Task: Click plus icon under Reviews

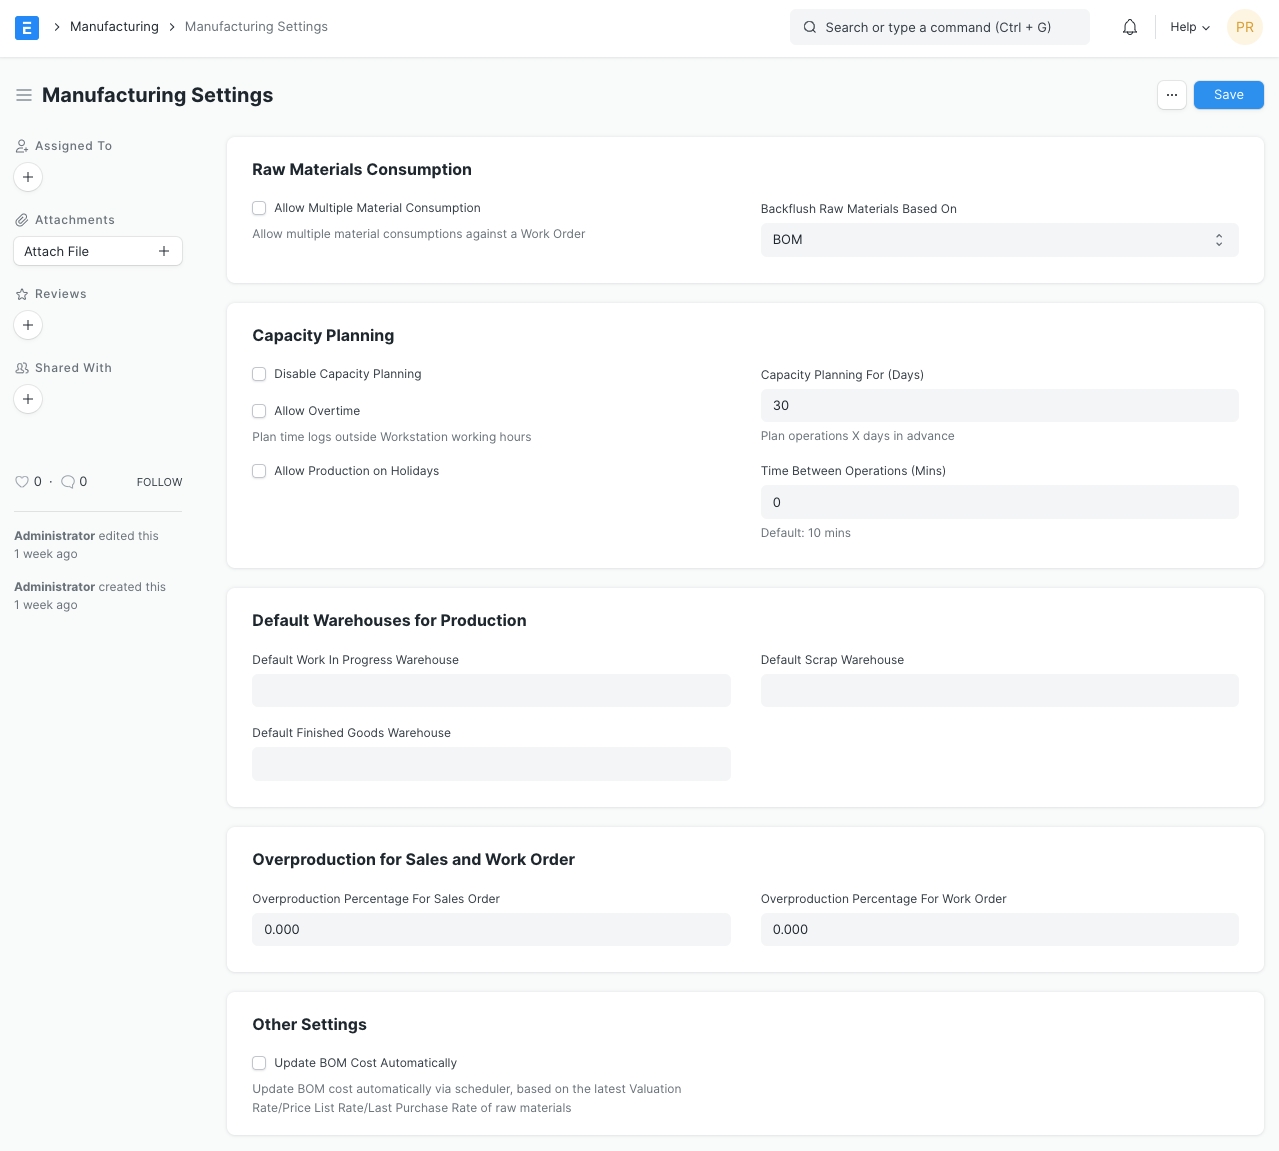Action: [28, 325]
